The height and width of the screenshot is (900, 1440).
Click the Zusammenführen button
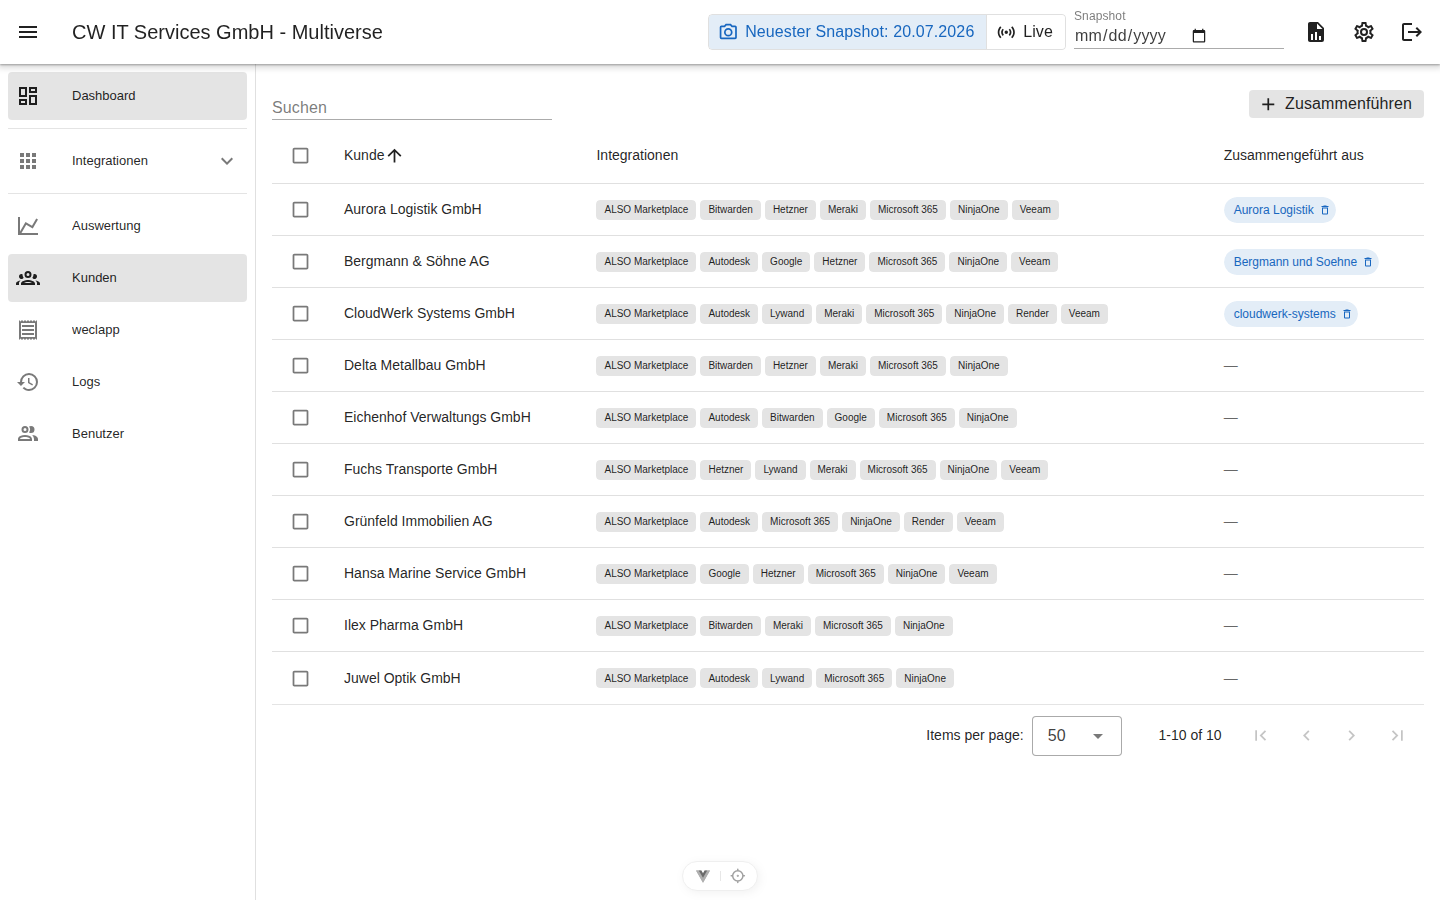[1336, 104]
